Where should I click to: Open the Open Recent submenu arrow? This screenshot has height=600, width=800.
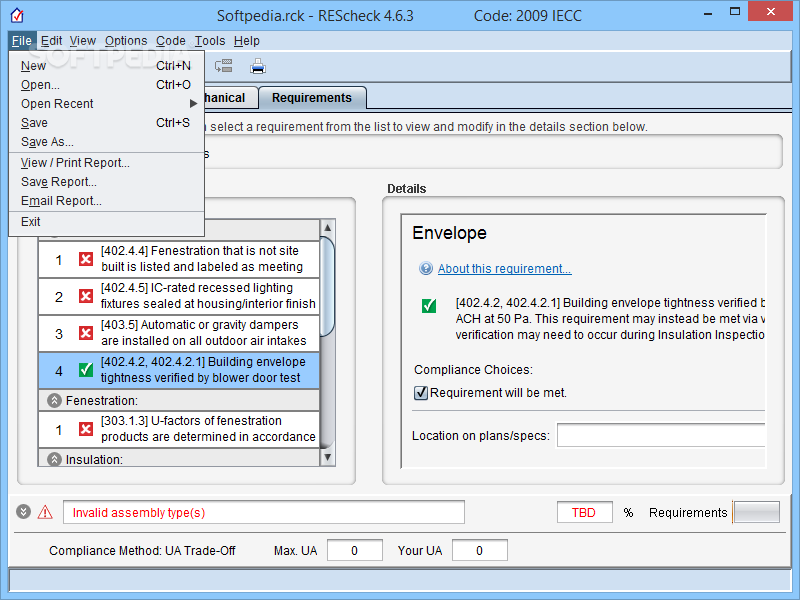pyautogui.click(x=193, y=104)
